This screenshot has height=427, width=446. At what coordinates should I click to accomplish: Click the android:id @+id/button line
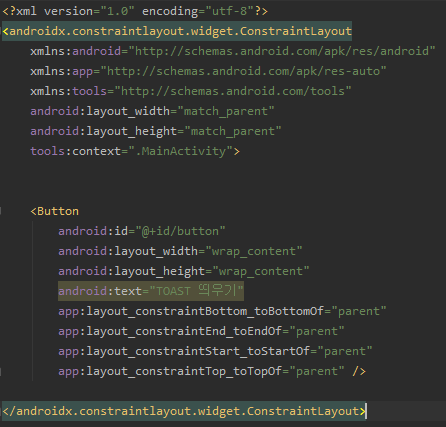point(142,231)
